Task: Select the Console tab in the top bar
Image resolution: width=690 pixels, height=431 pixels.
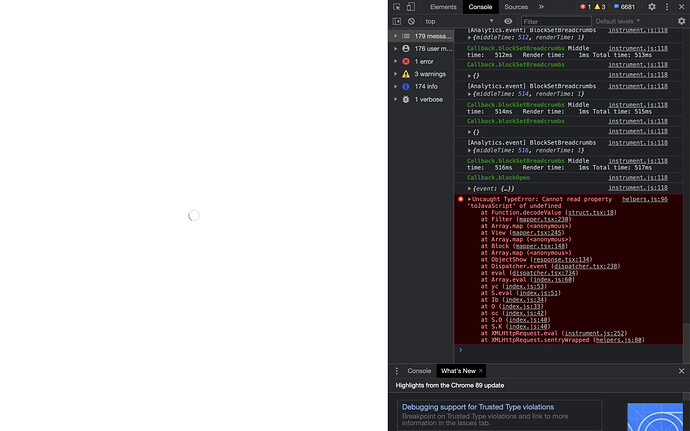Action: [x=480, y=7]
